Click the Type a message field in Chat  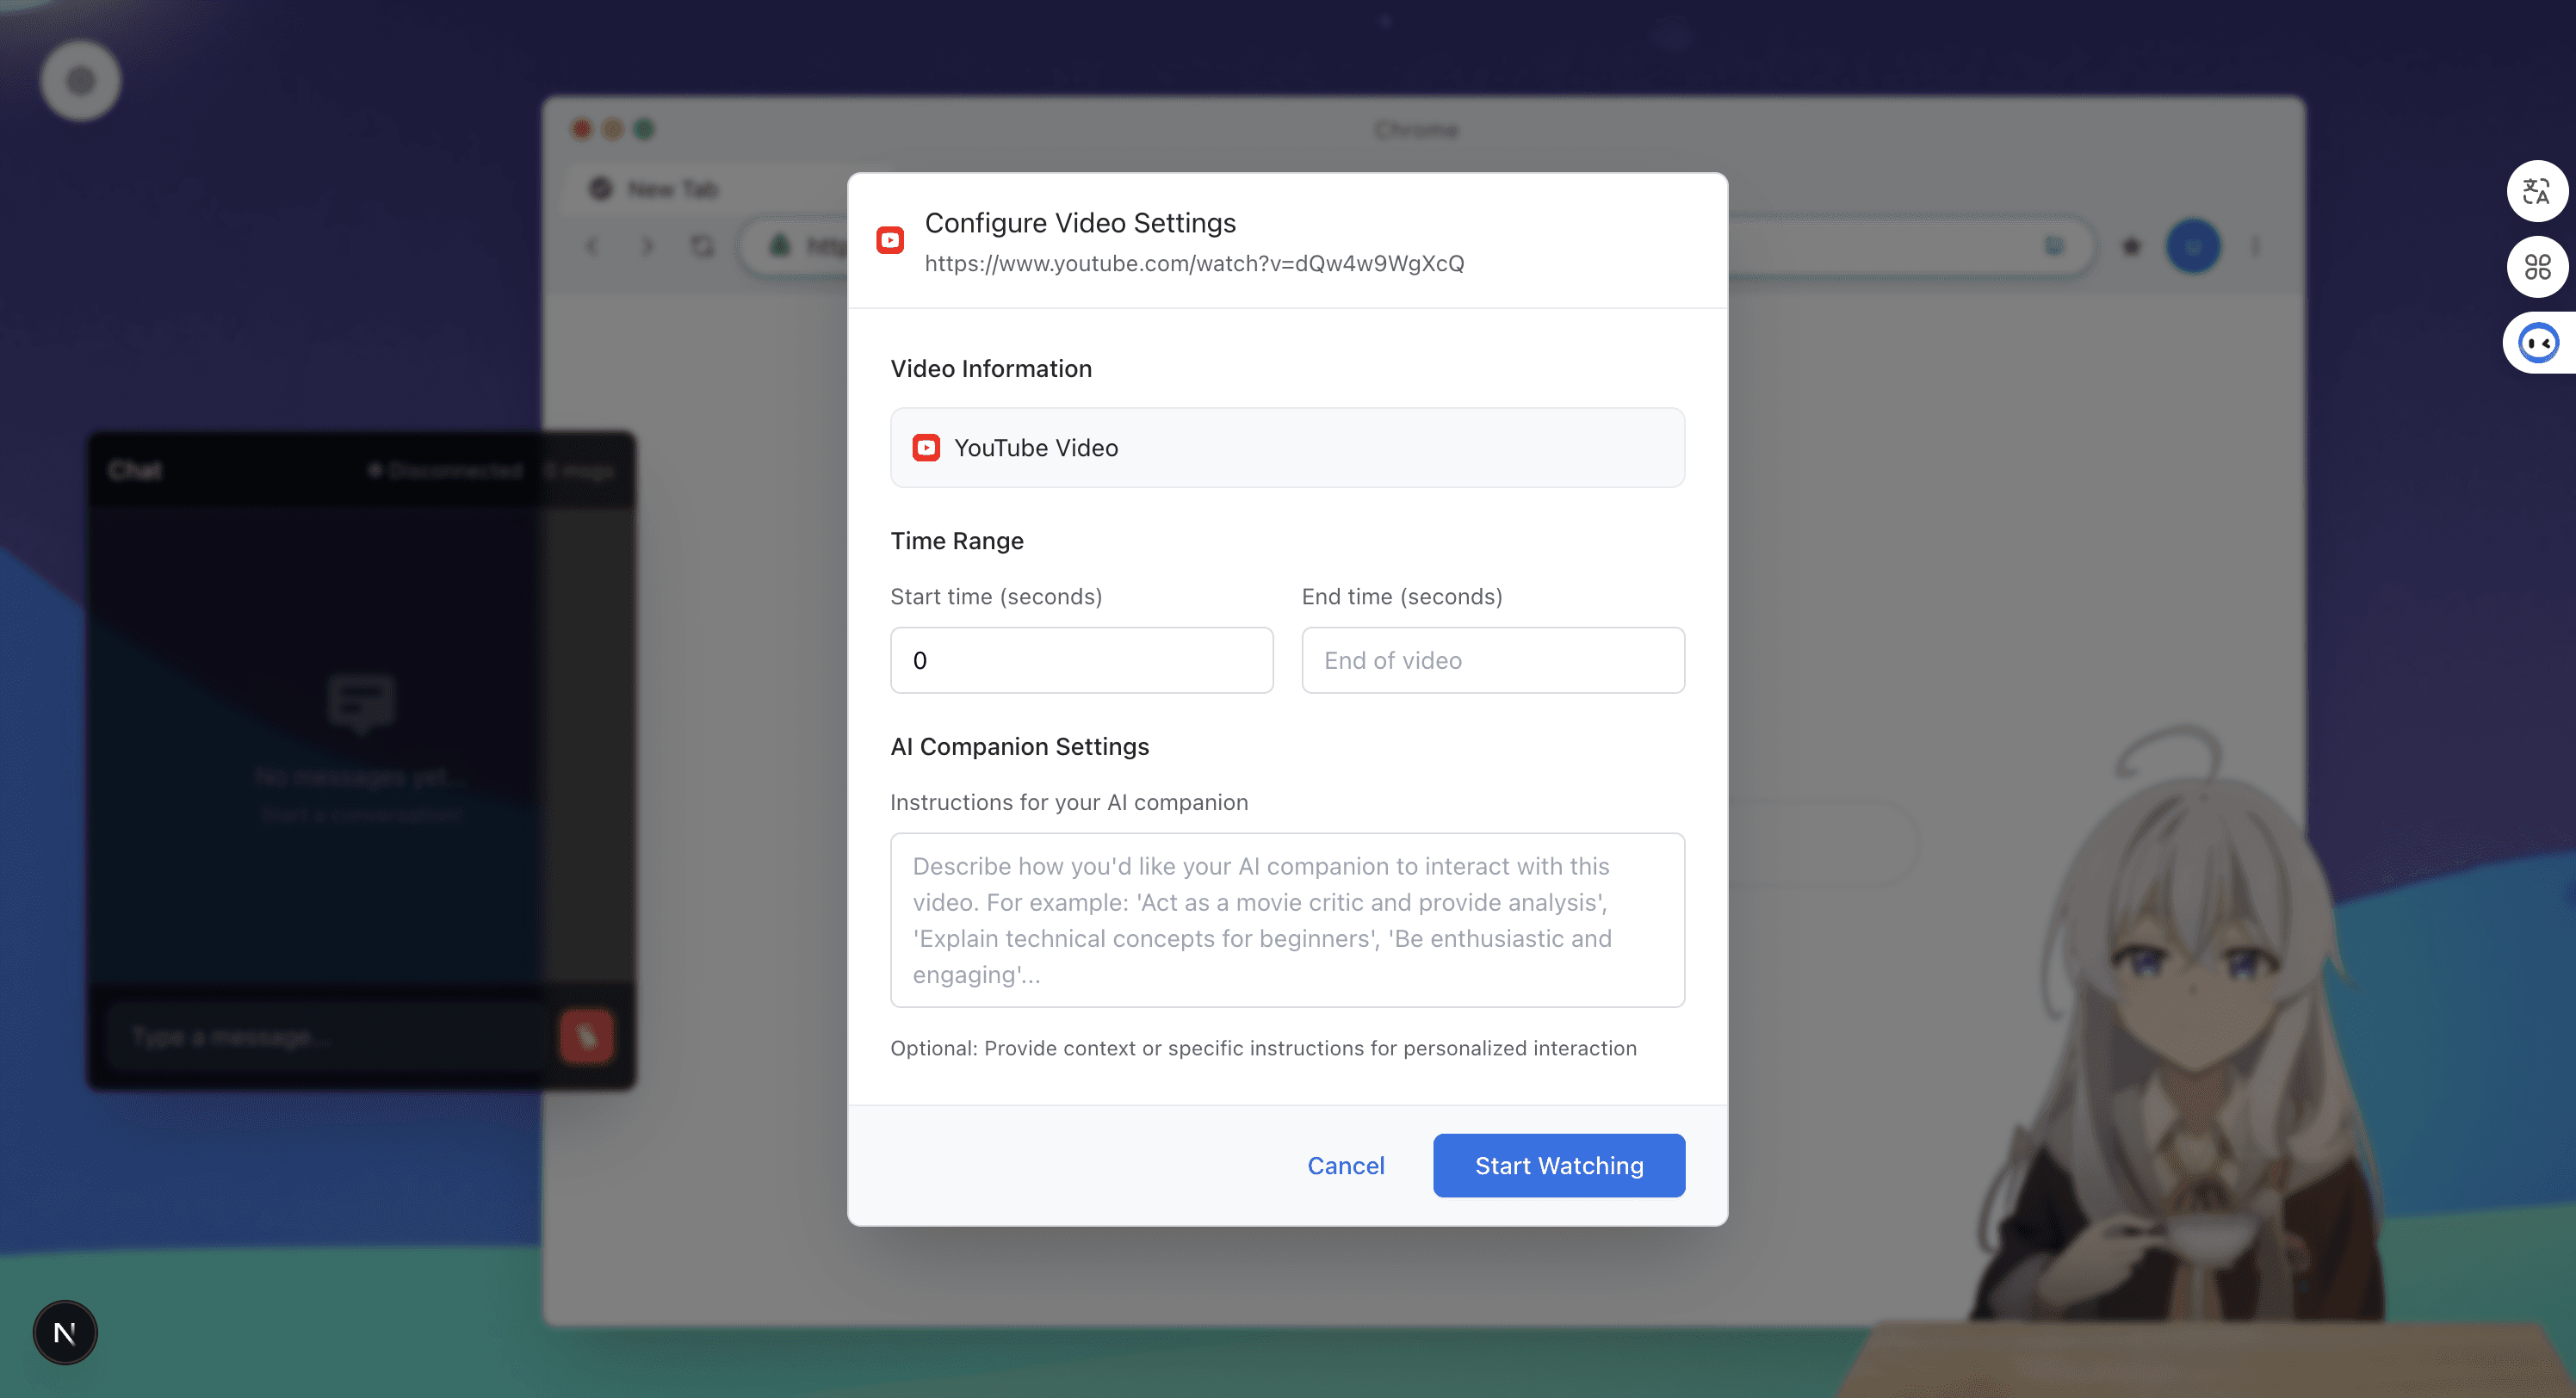(x=330, y=1036)
